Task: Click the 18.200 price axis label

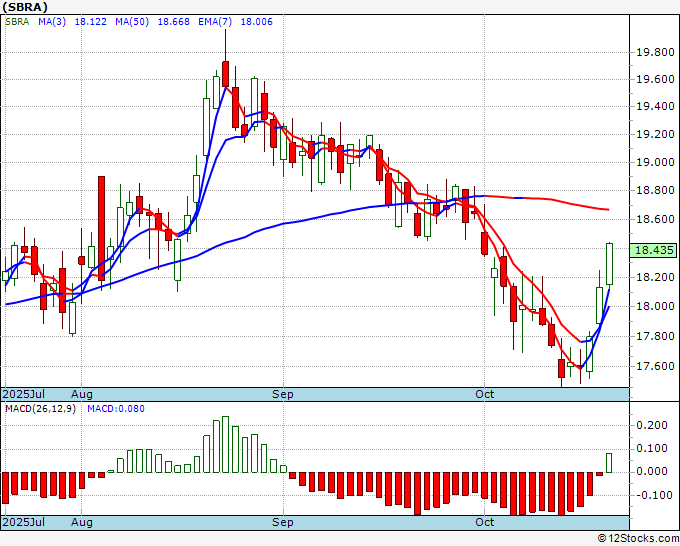Action: tap(655, 277)
